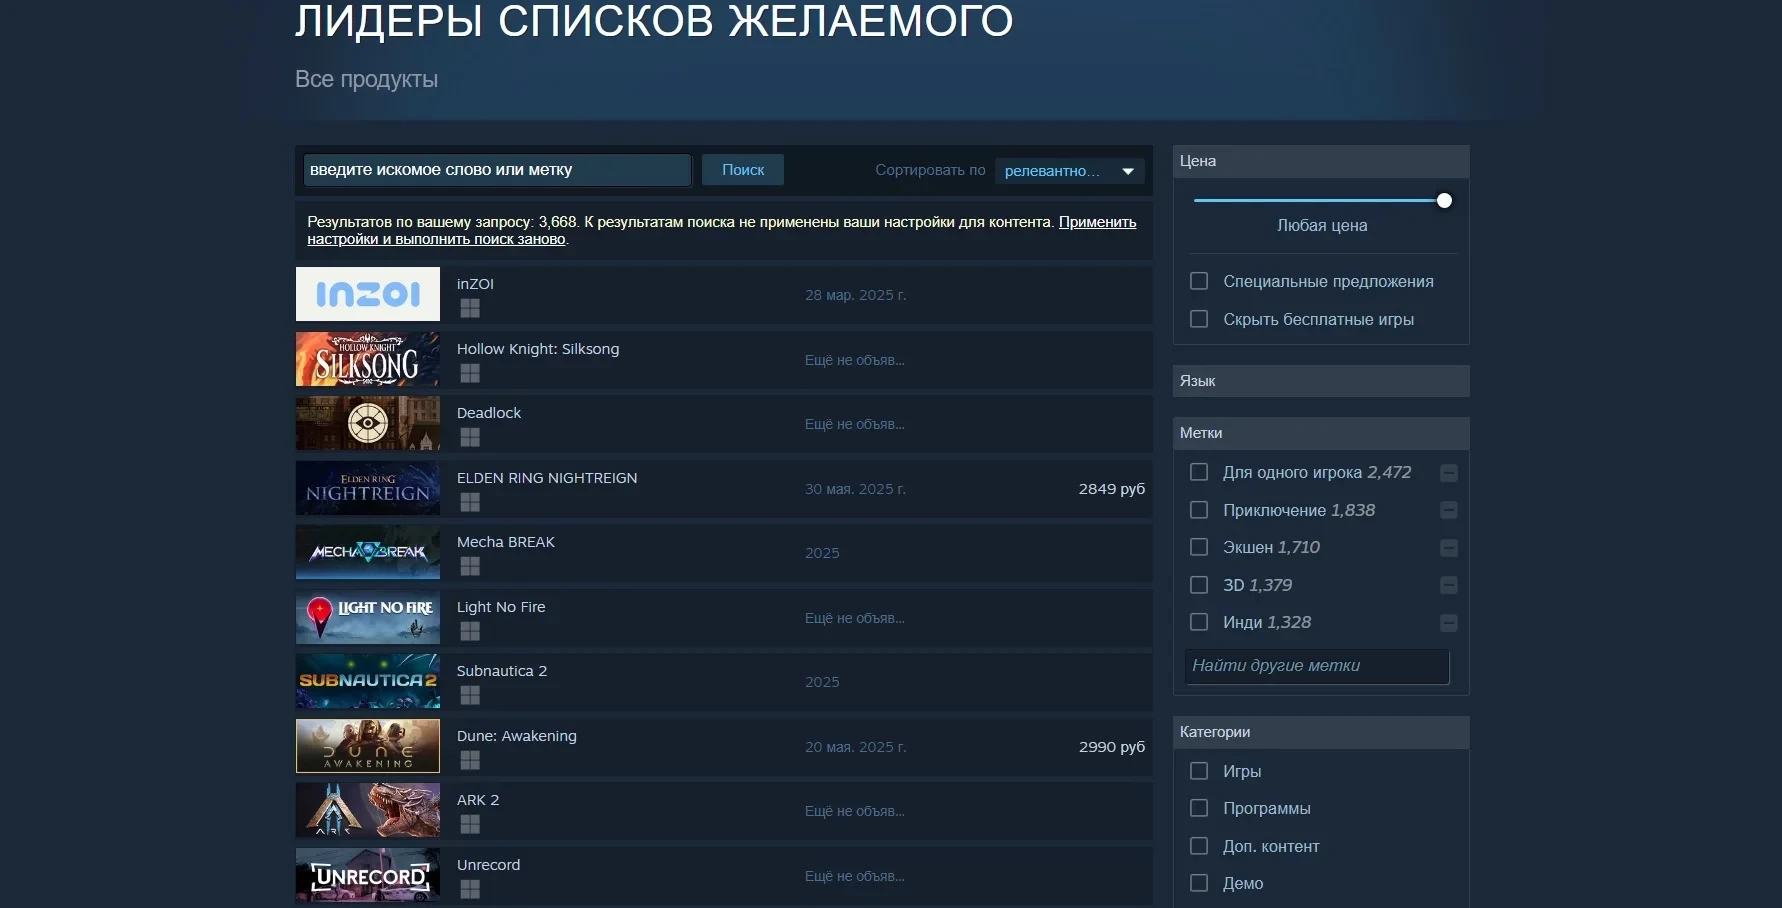Click the Windows icon under Mecha BREAK
The height and width of the screenshot is (908, 1782).
(470, 566)
